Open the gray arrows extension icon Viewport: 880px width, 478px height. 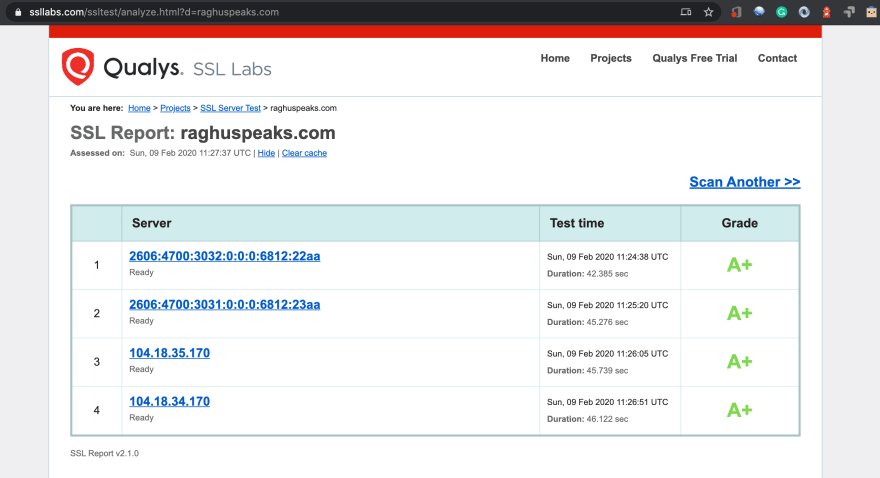pyautogui.click(x=849, y=12)
